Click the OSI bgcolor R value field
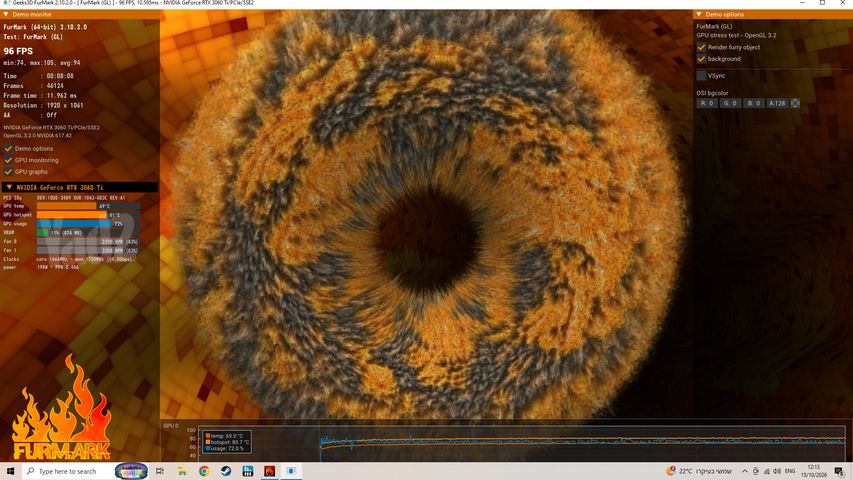Screen dimensions: 853x480 pyautogui.click(x=707, y=103)
